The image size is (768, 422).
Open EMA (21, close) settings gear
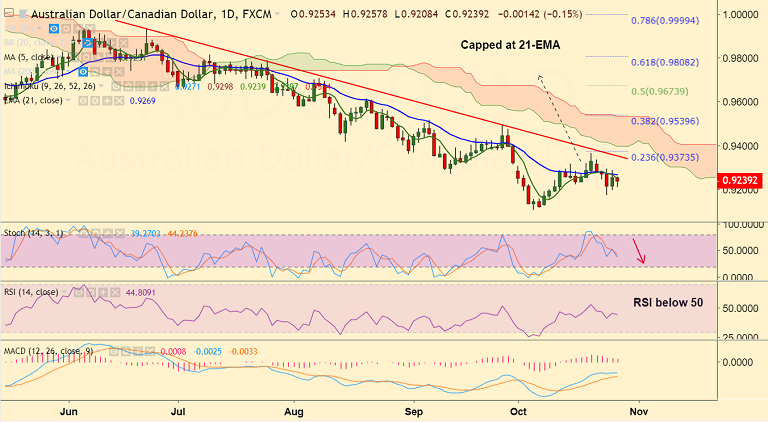(x=95, y=101)
